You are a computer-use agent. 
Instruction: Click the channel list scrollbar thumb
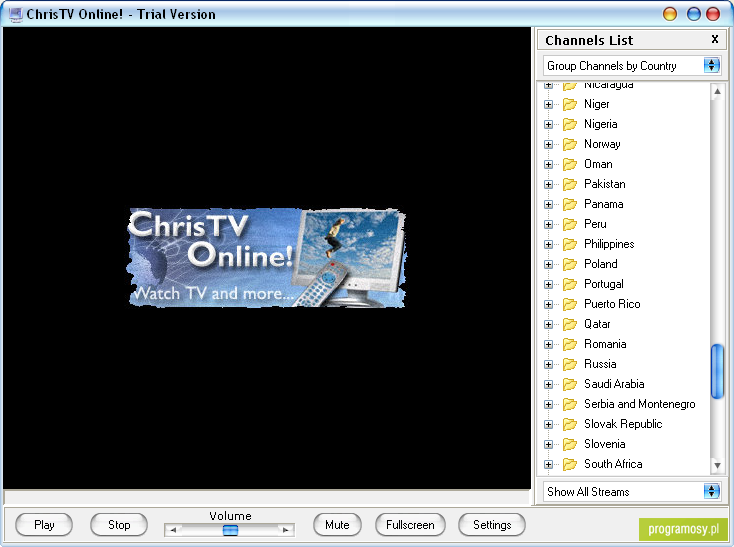(717, 372)
